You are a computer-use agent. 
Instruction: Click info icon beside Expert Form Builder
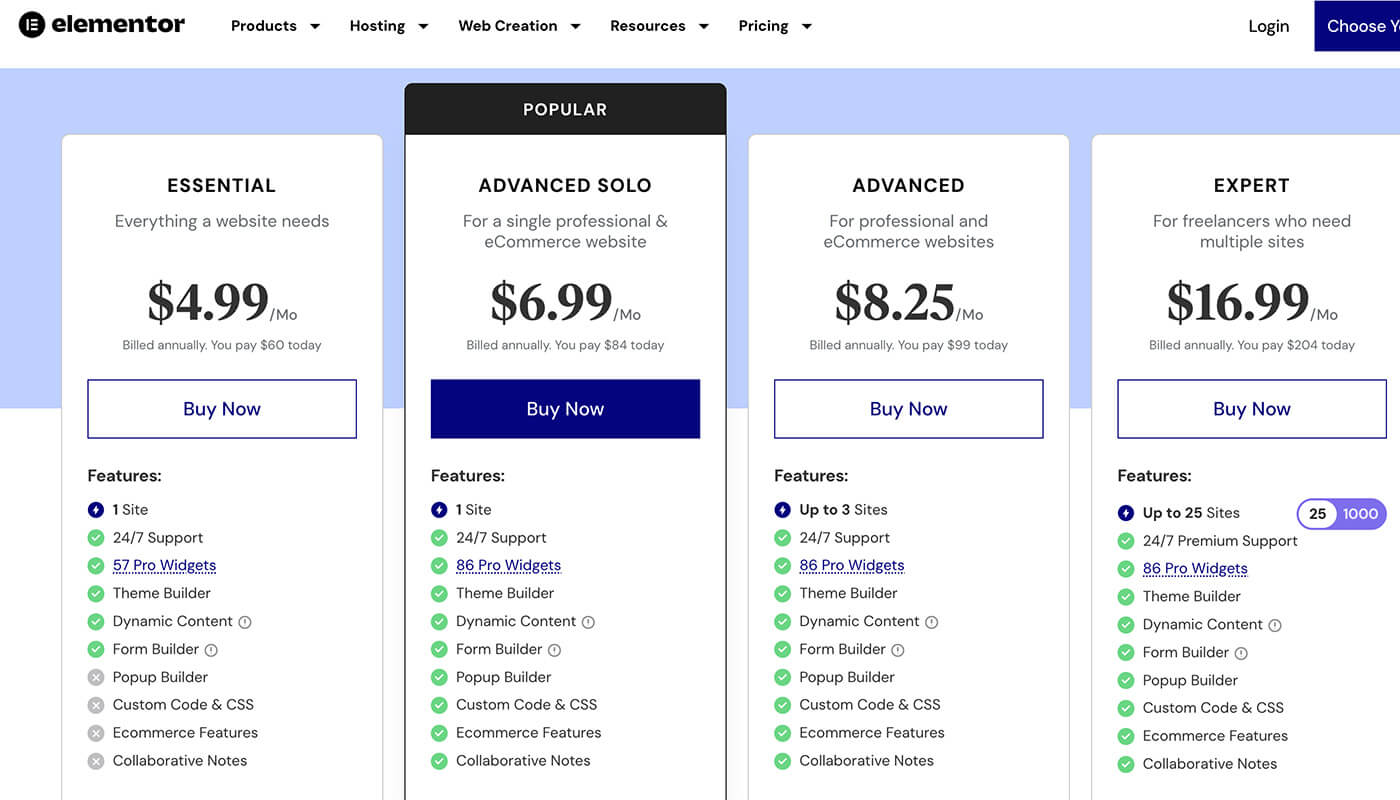coord(1241,653)
